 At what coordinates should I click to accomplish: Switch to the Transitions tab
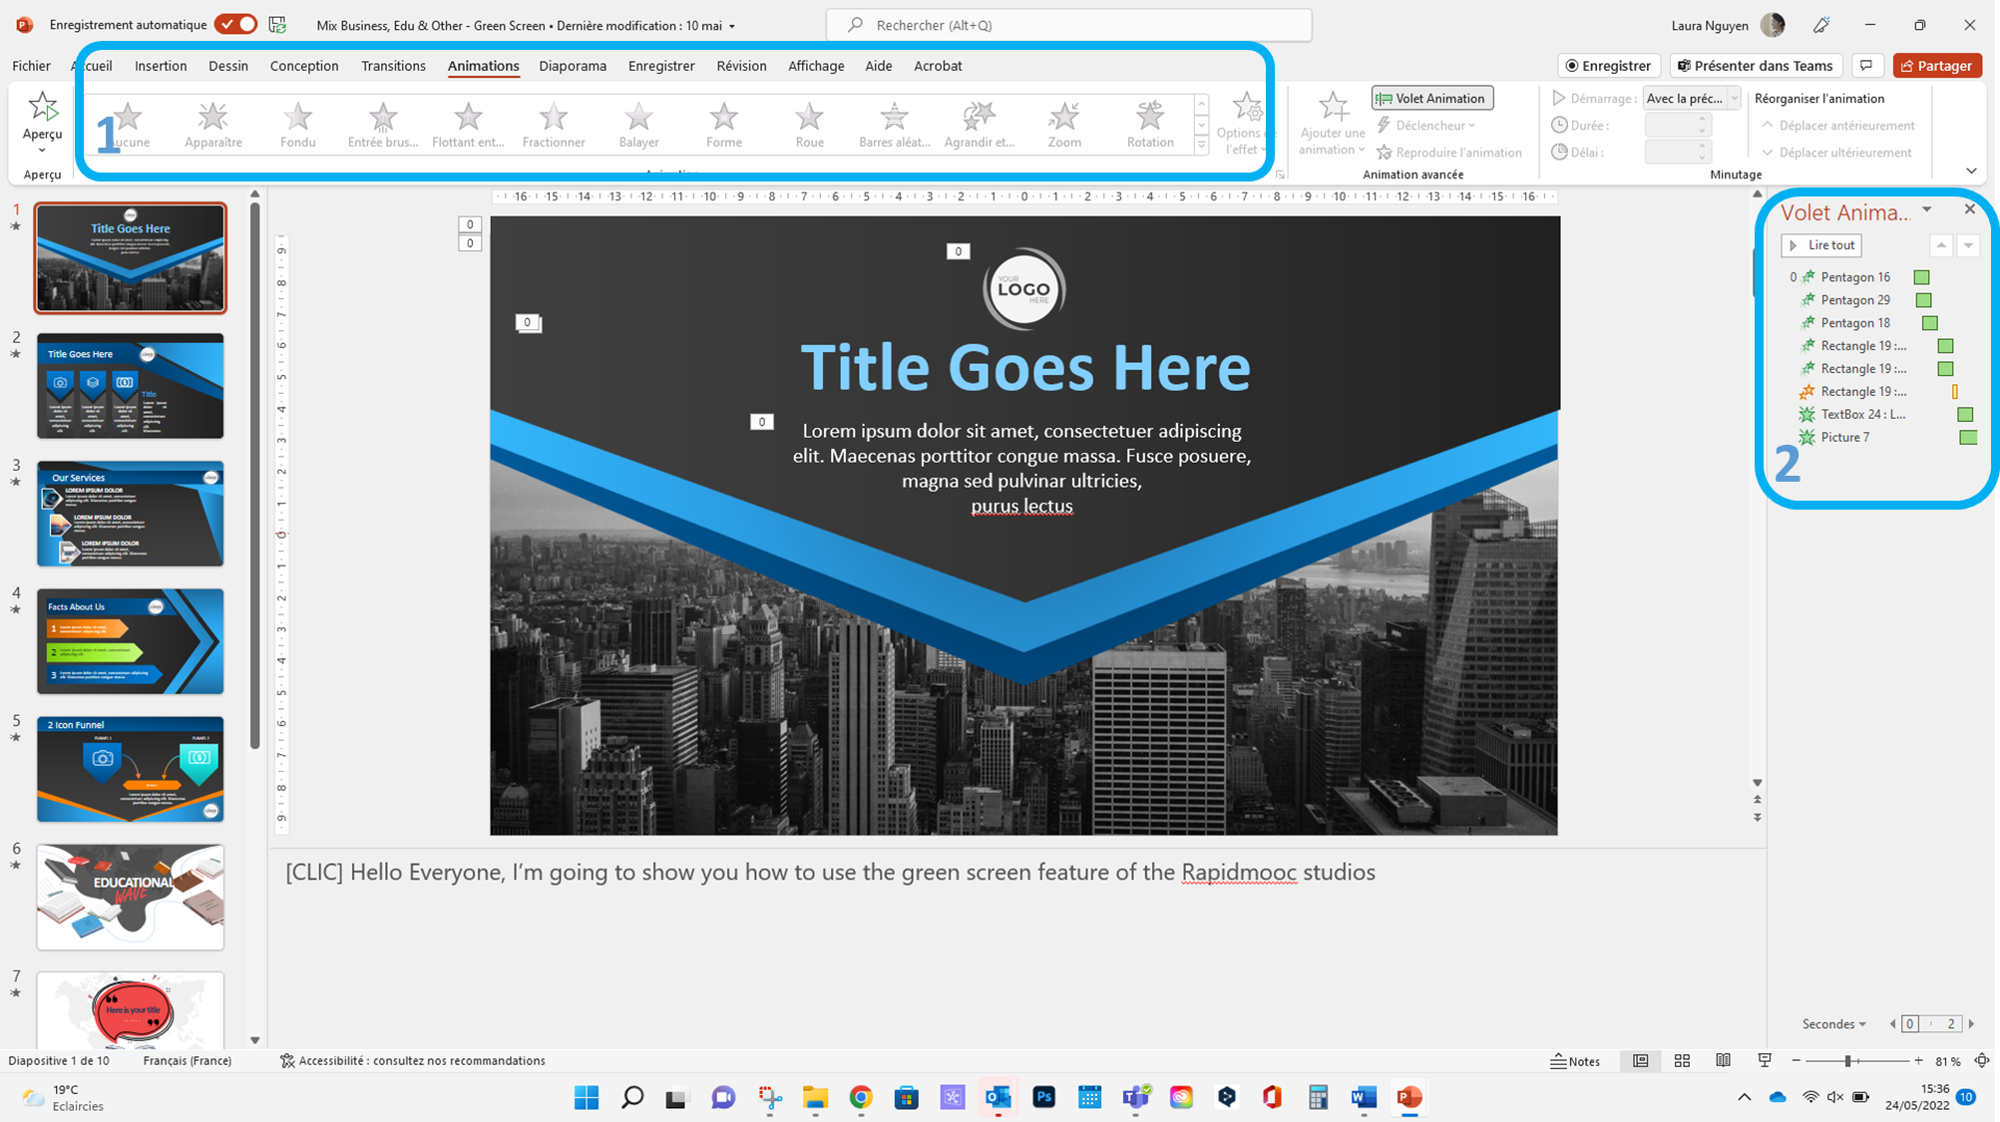tap(393, 65)
